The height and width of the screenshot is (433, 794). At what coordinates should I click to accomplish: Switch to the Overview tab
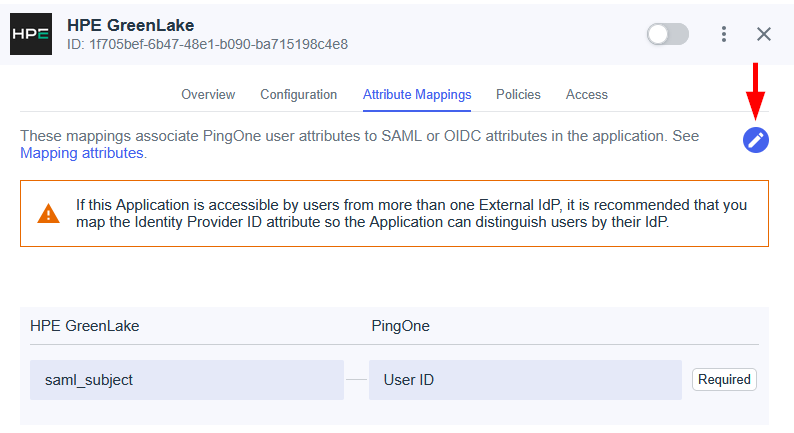click(x=208, y=95)
